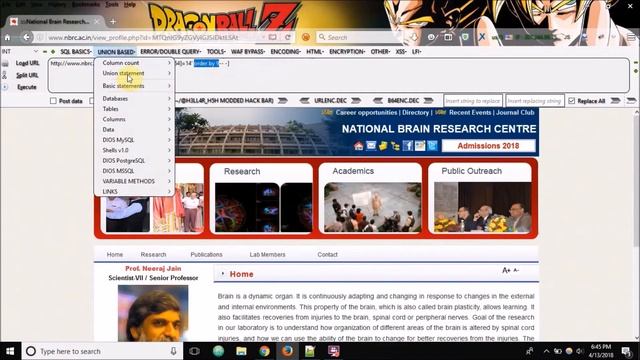Open the DIOS MySQL submenu
Image resolution: width=640 pixels, height=360 pixels.
pyautogui.click(x=135, y=140)
